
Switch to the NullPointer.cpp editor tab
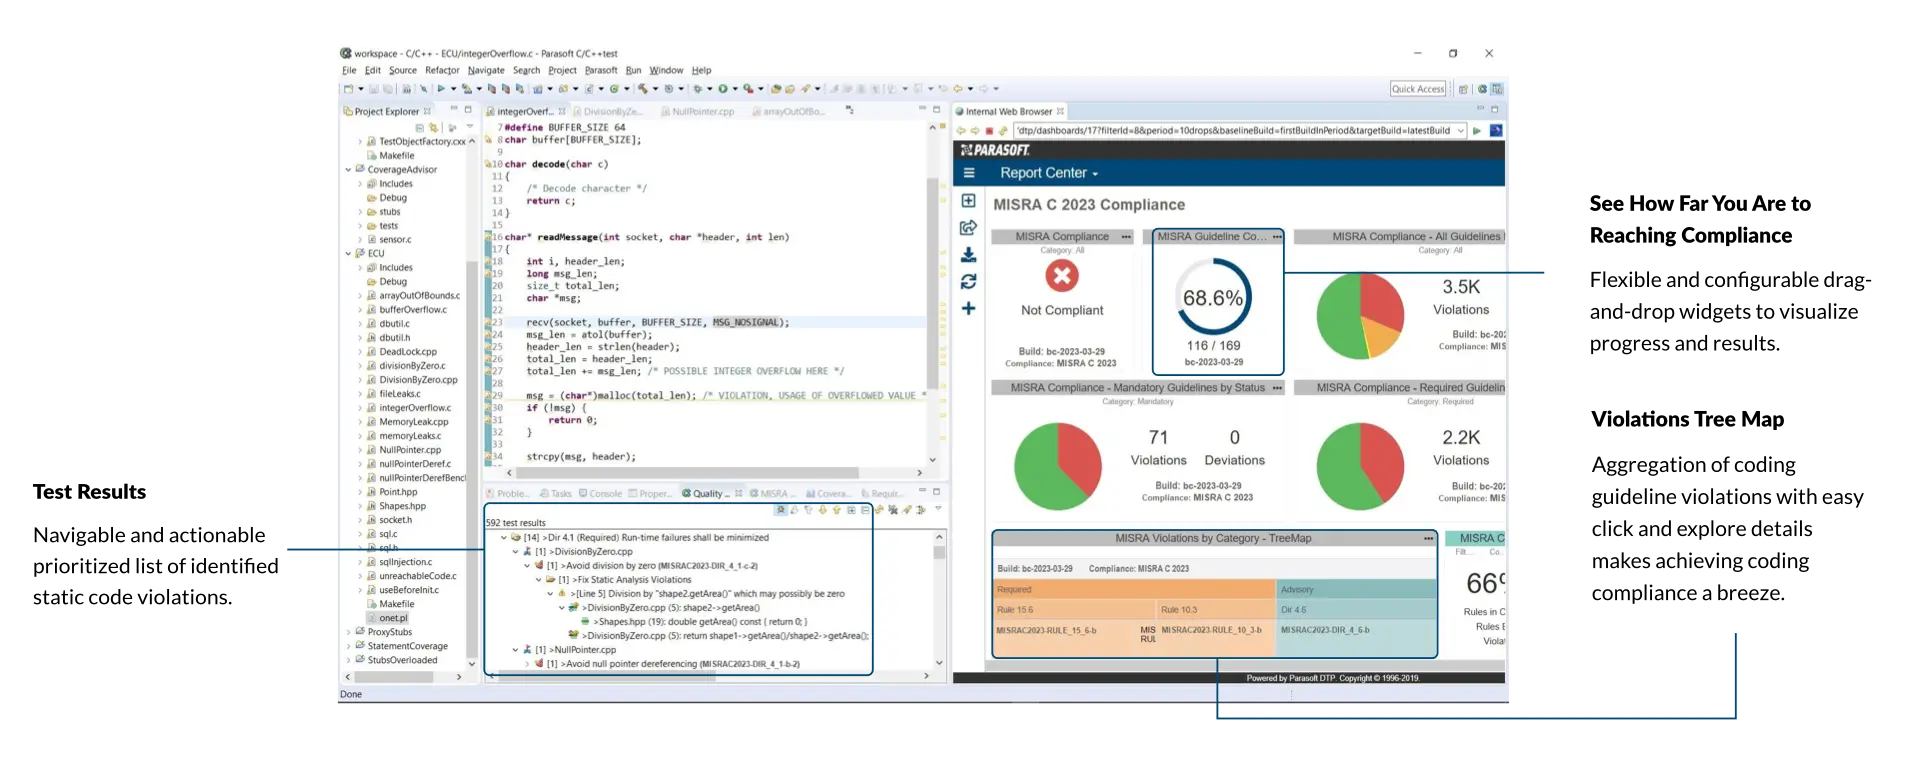[x=697, y=112]
